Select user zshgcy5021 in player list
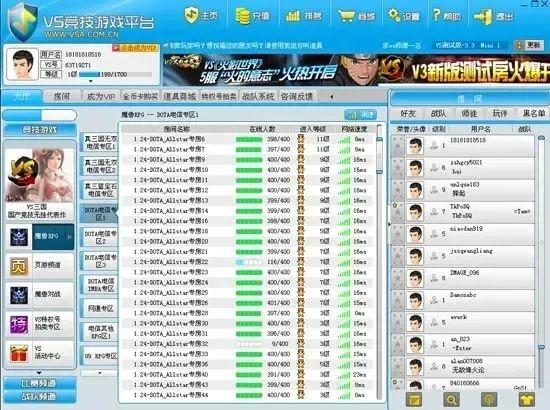550x410 pixels. click(463, 168)
